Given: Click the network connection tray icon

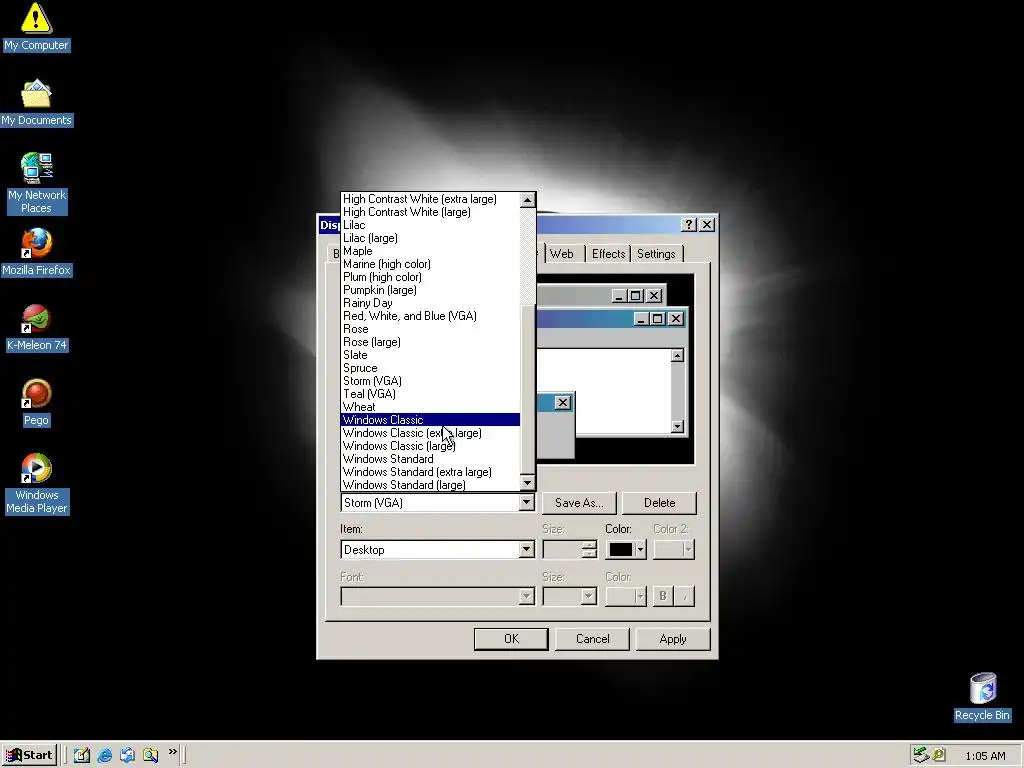Looking at the screenshot, I should (x=921, y=755).
